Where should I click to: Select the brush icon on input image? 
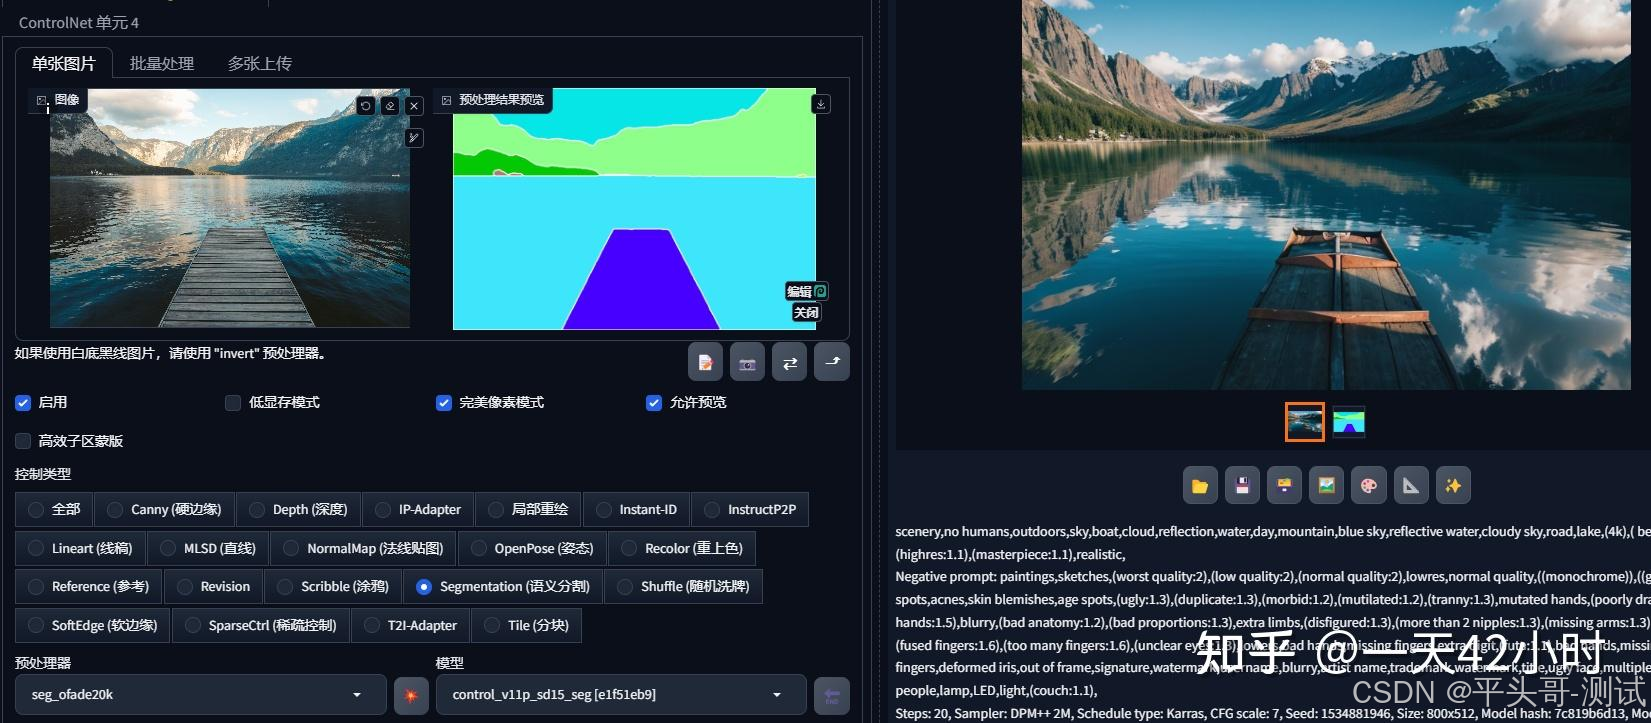click(414, 138)
